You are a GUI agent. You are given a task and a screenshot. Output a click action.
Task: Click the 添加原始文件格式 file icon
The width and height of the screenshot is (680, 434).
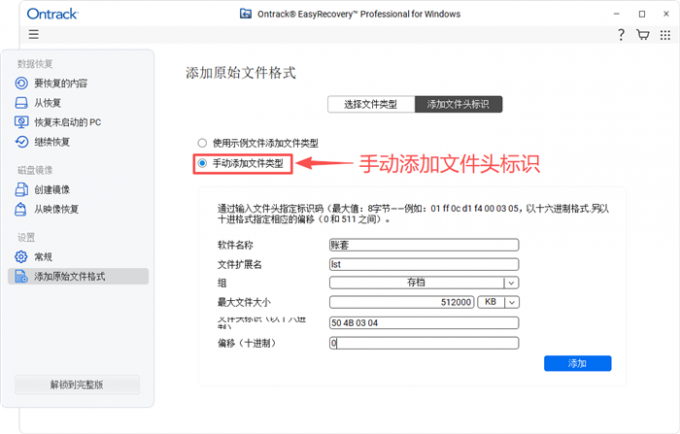[x=21, y=276]
